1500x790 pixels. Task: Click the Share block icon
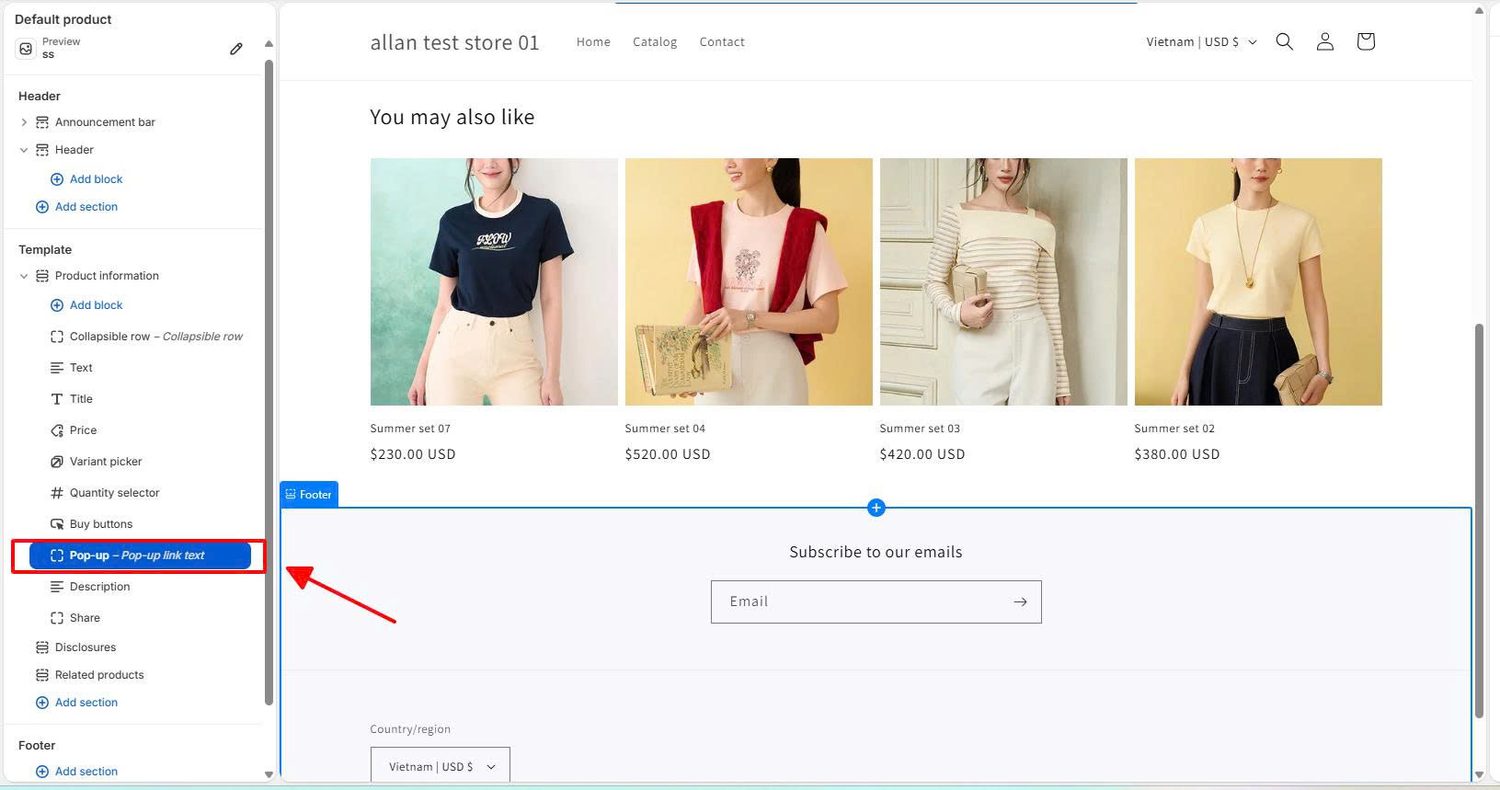point(57,618)
